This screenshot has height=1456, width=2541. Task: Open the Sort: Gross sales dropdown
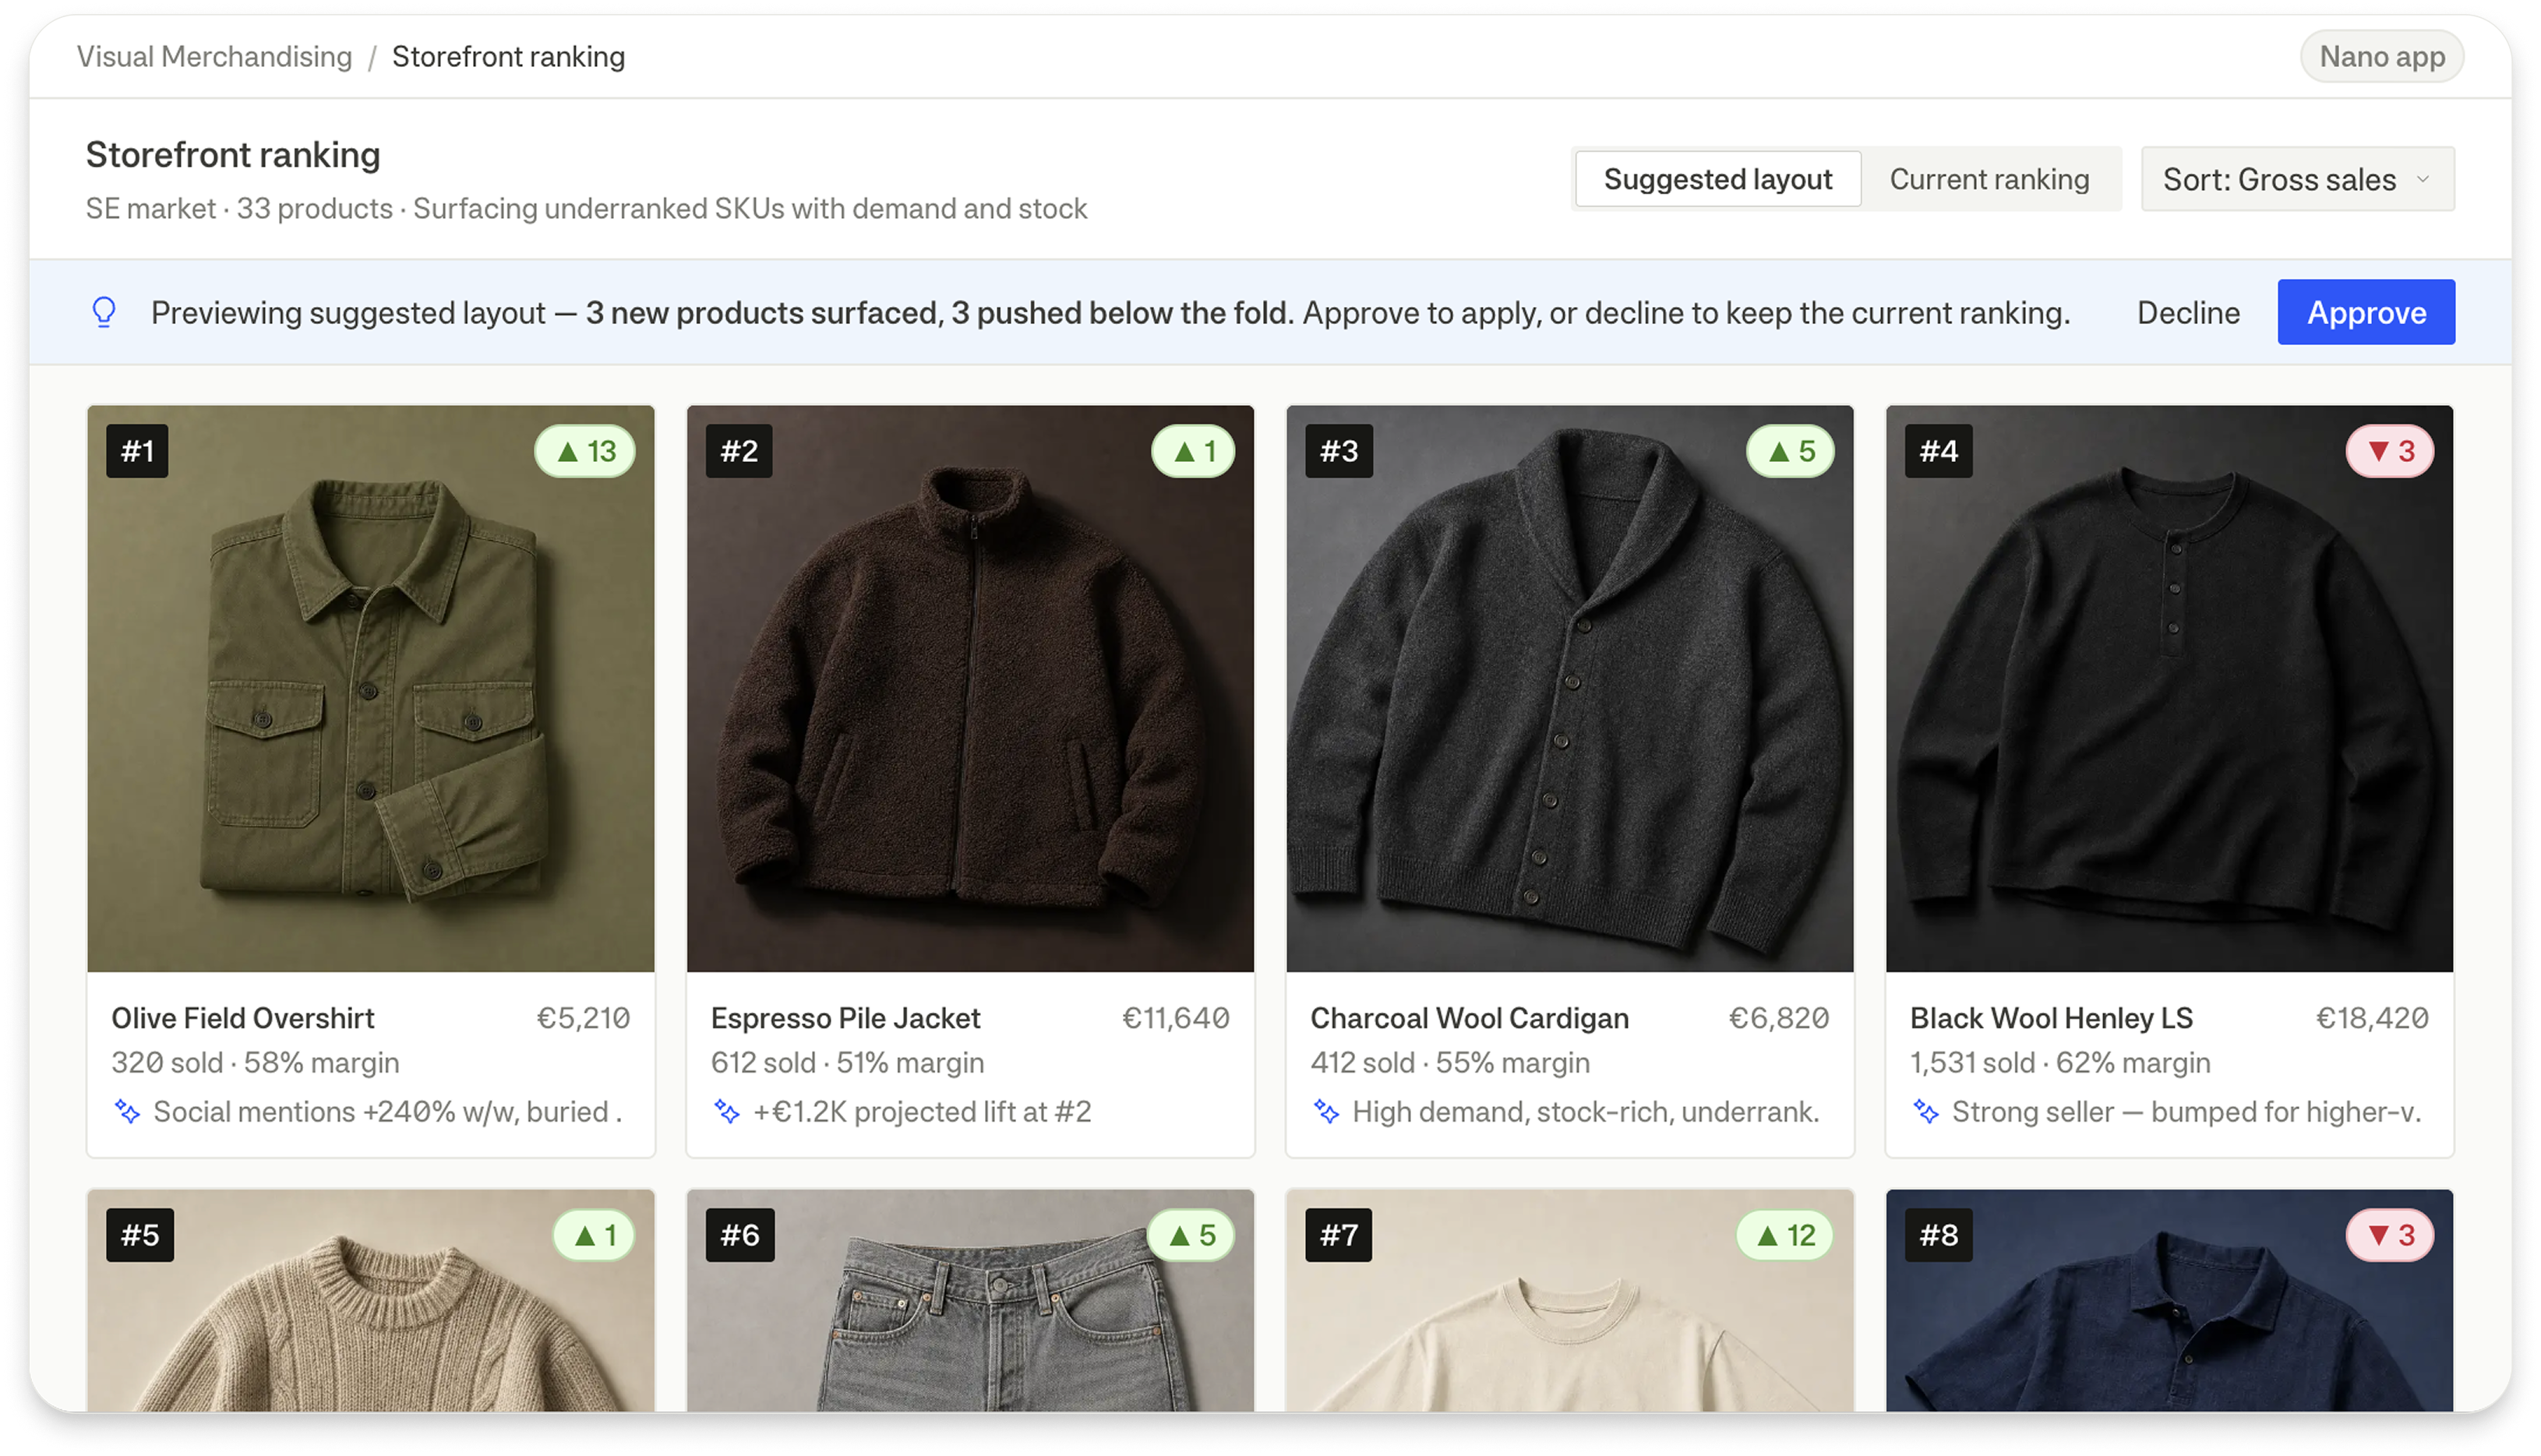pos(2297,179)
